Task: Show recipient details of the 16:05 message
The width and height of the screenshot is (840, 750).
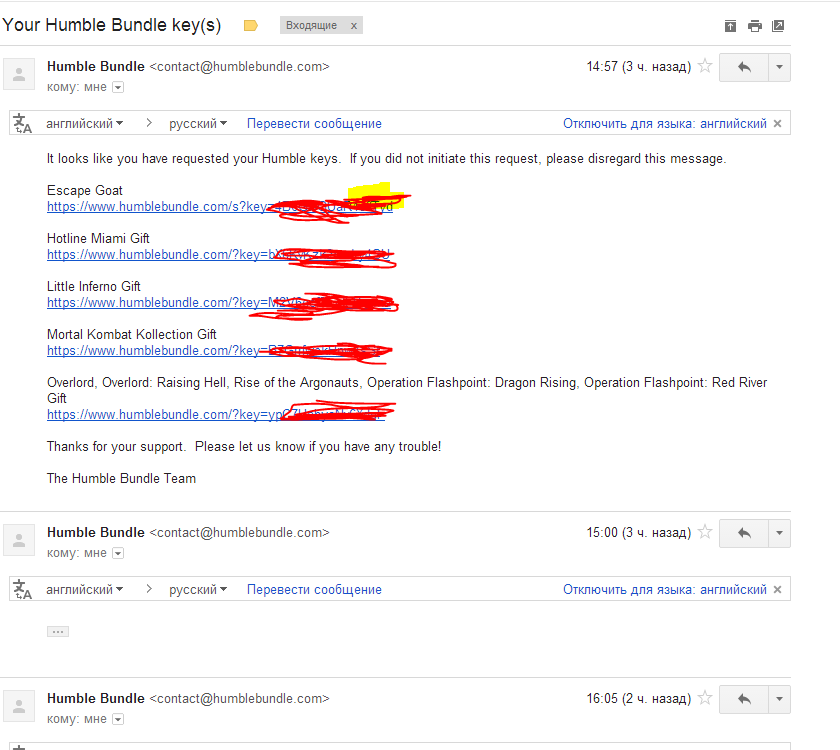Action: pos(118,719)
